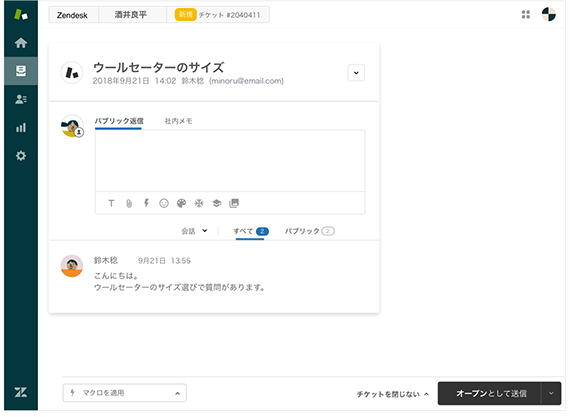Open the Home dashboard from sidebar

[21, 43]
